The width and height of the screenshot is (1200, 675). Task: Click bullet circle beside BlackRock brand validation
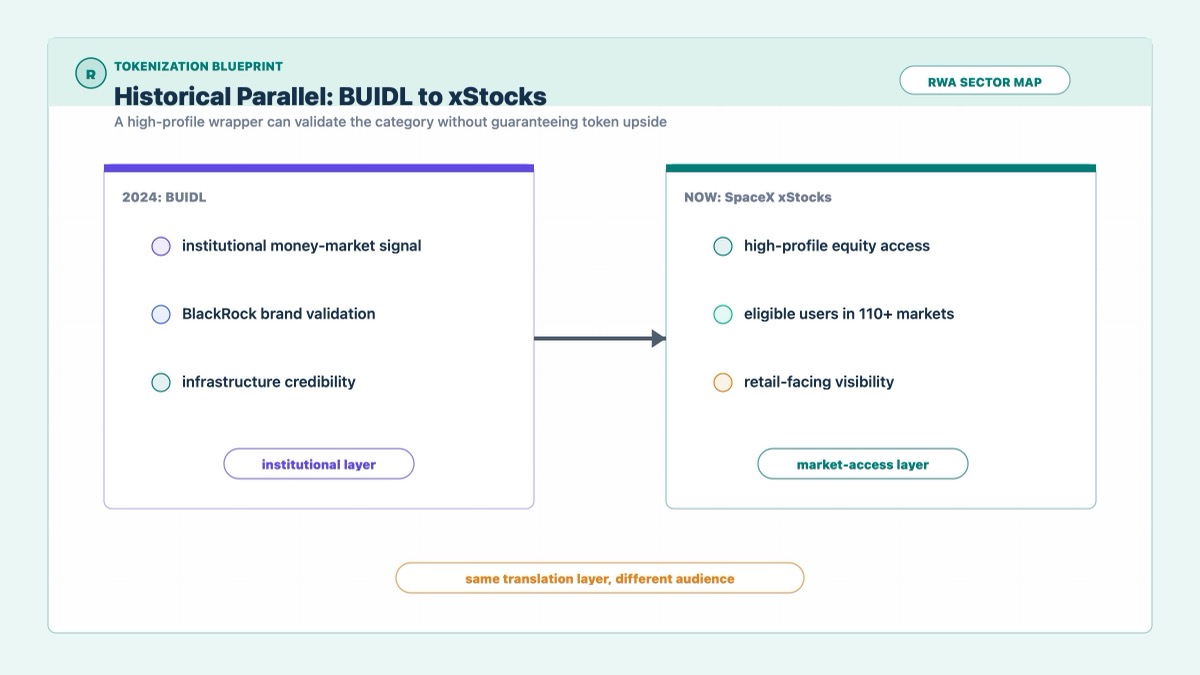coord(161,314)
